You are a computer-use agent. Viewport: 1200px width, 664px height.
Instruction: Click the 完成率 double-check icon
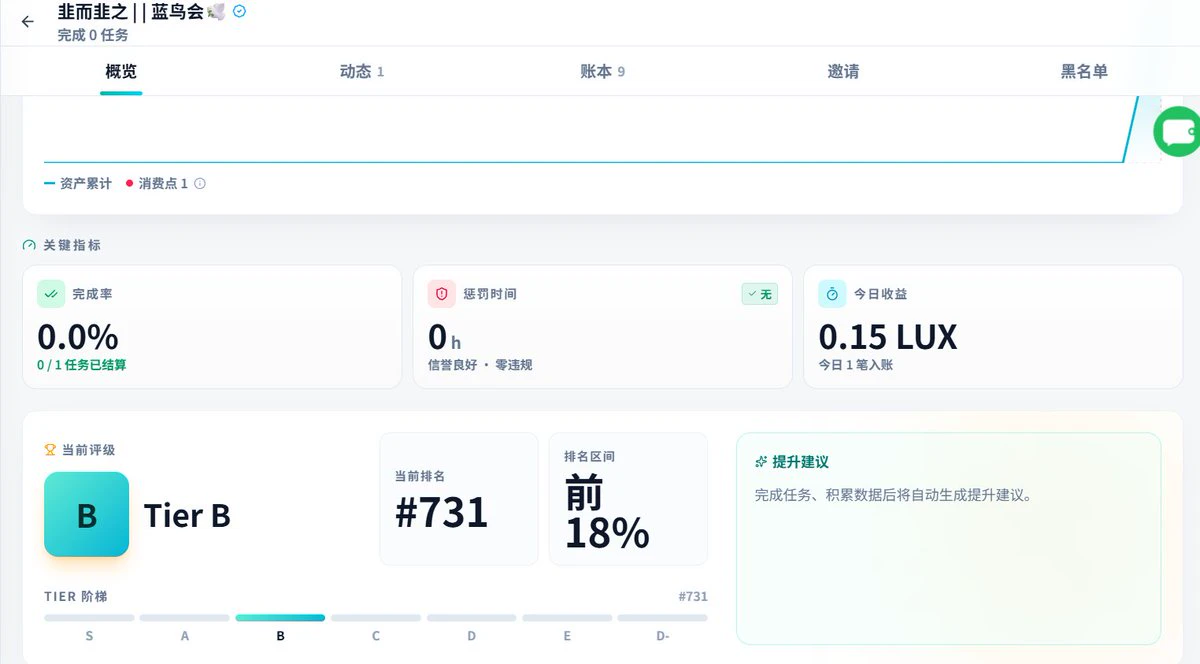click(51, 294)
